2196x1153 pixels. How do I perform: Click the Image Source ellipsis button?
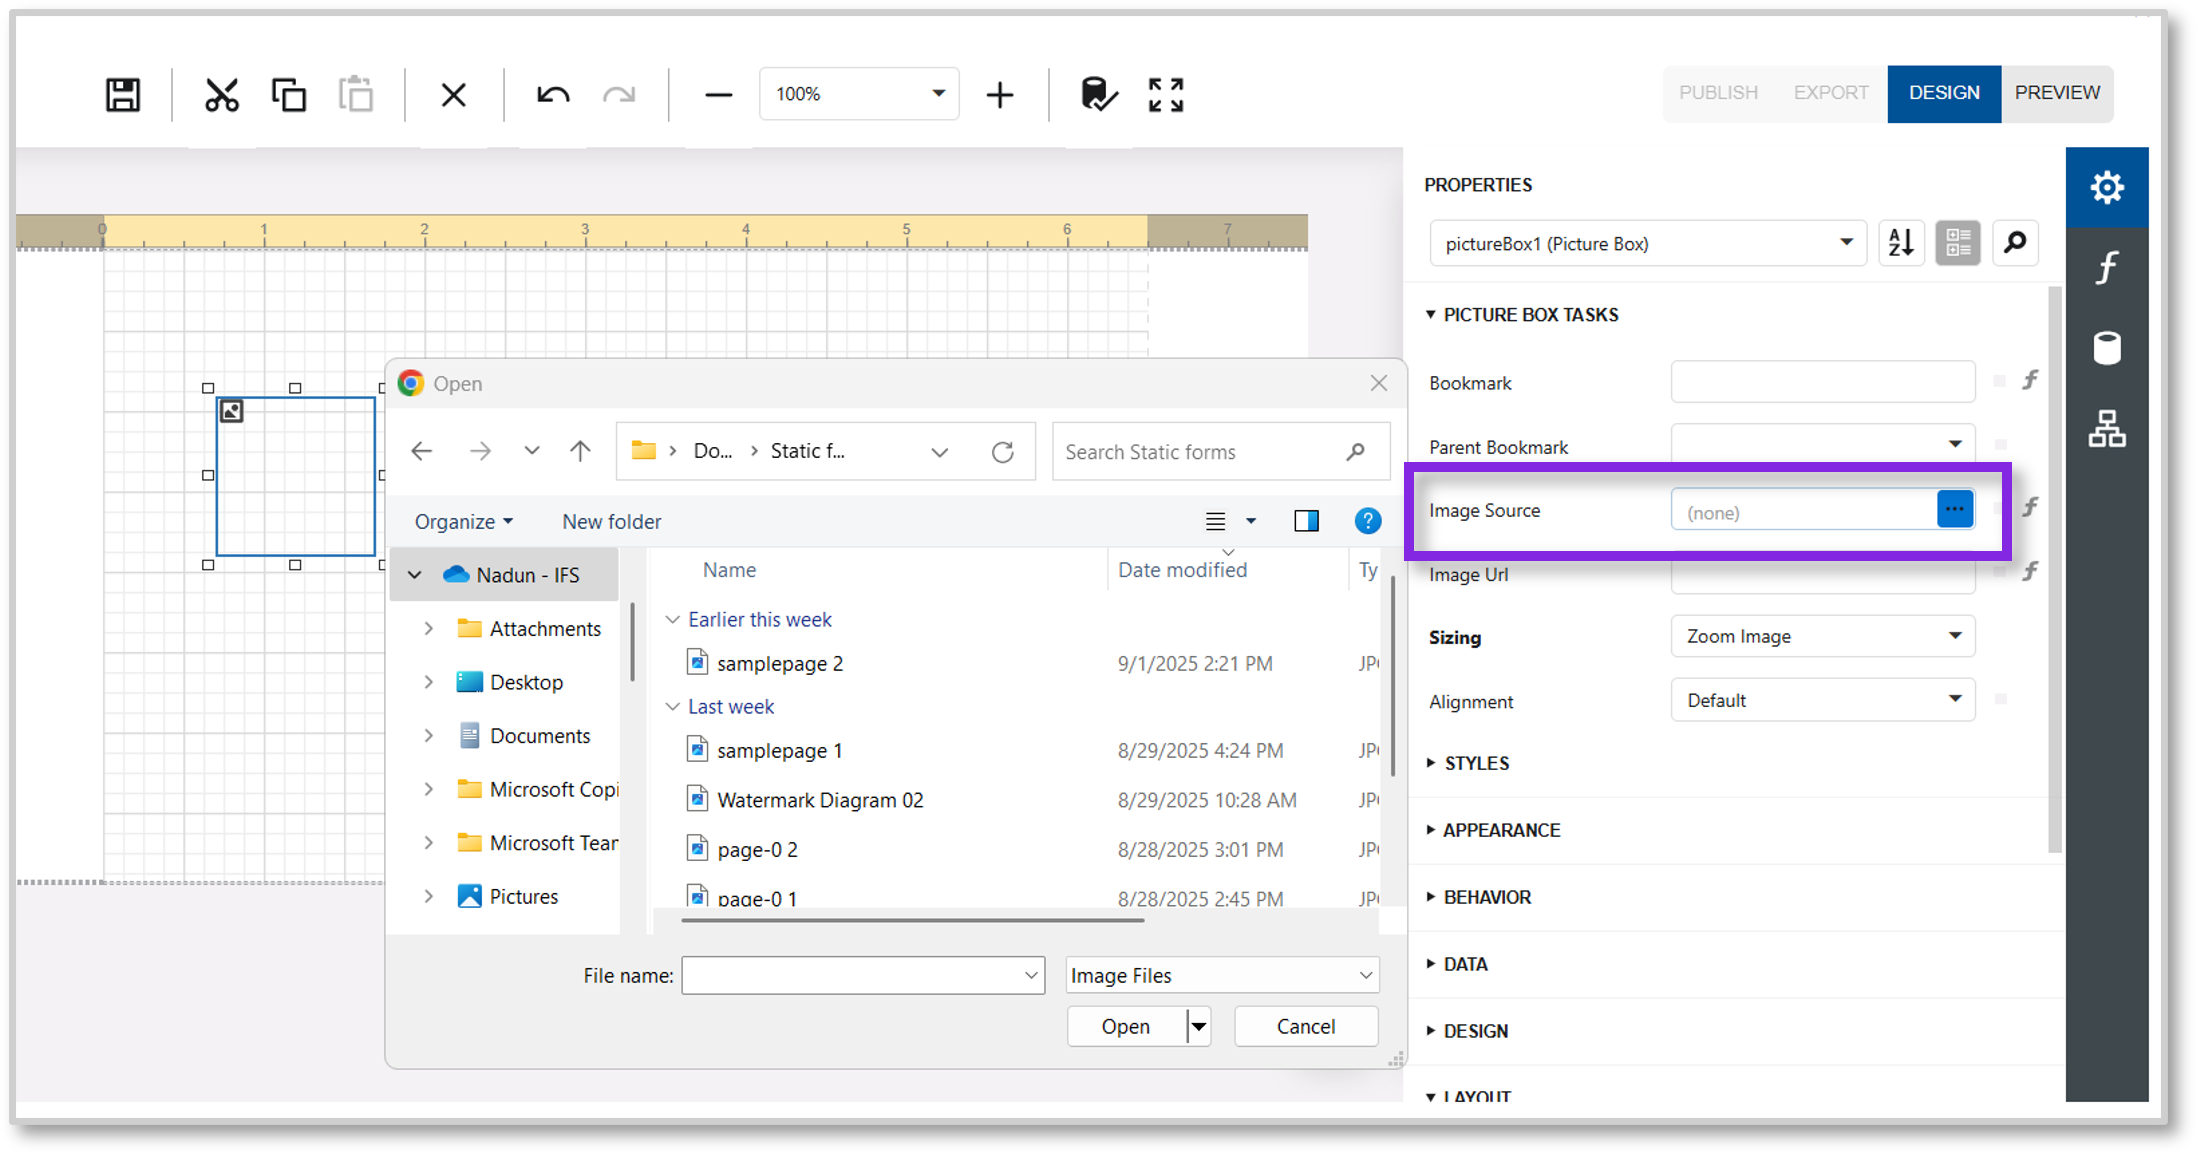[x=1955, y=509]
